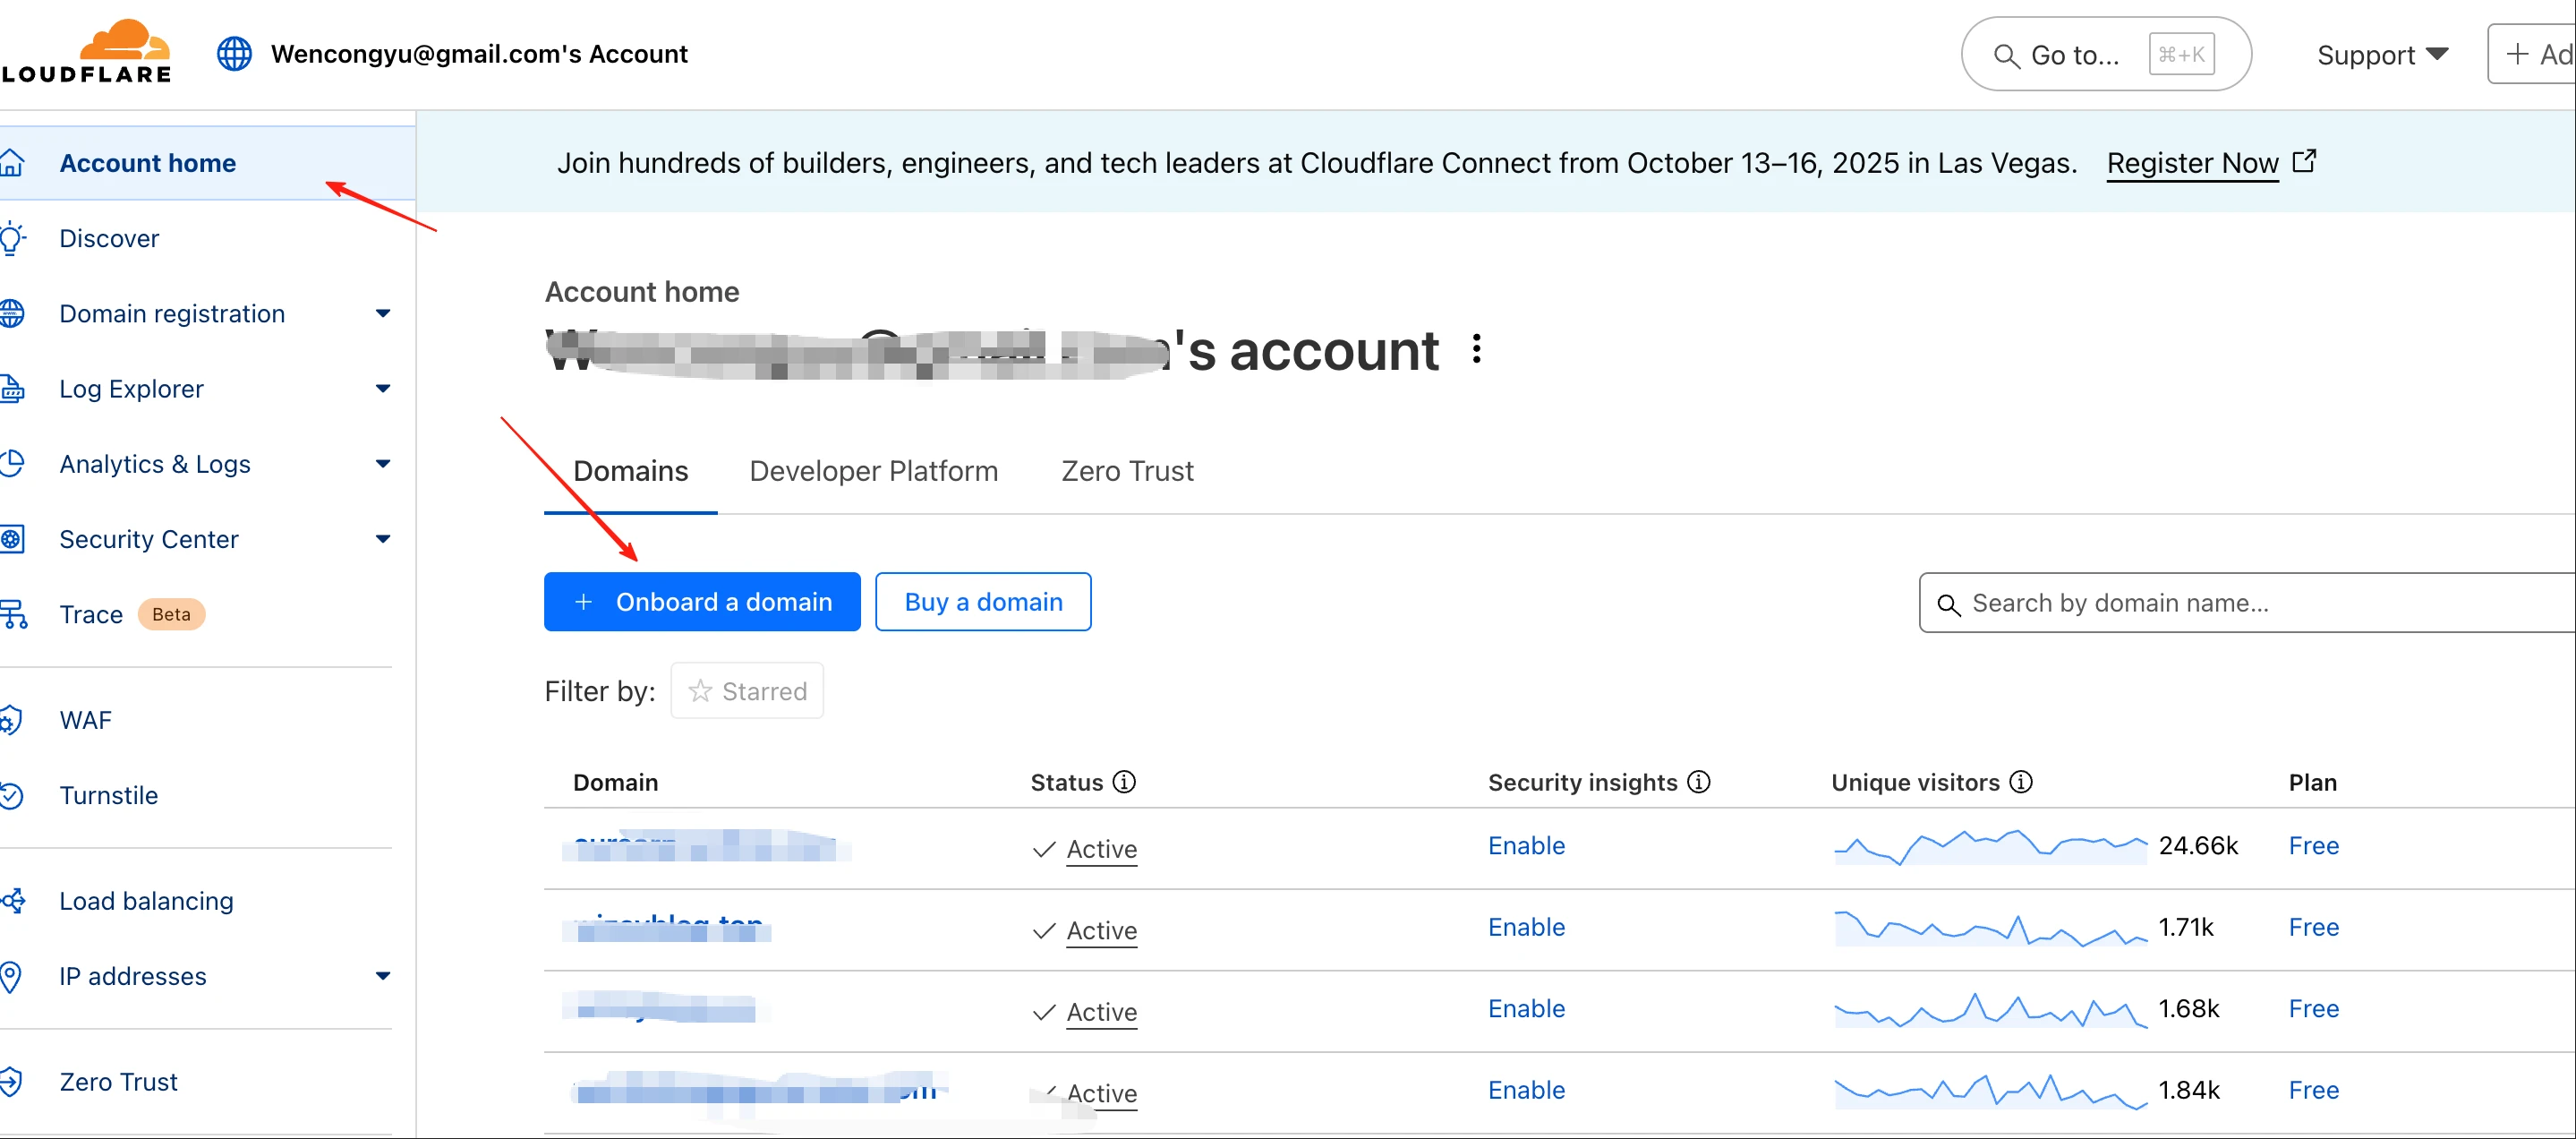Expand the Analytics & Logs menu arrow
Viewport: 2576px width, 1139px height.
[383, 464]
